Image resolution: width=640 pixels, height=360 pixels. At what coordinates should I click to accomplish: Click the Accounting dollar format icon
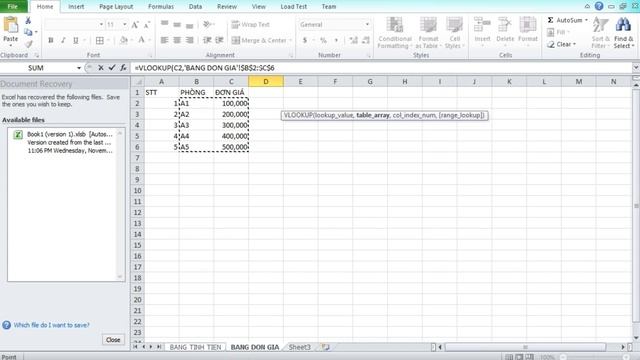click(304, 40)
